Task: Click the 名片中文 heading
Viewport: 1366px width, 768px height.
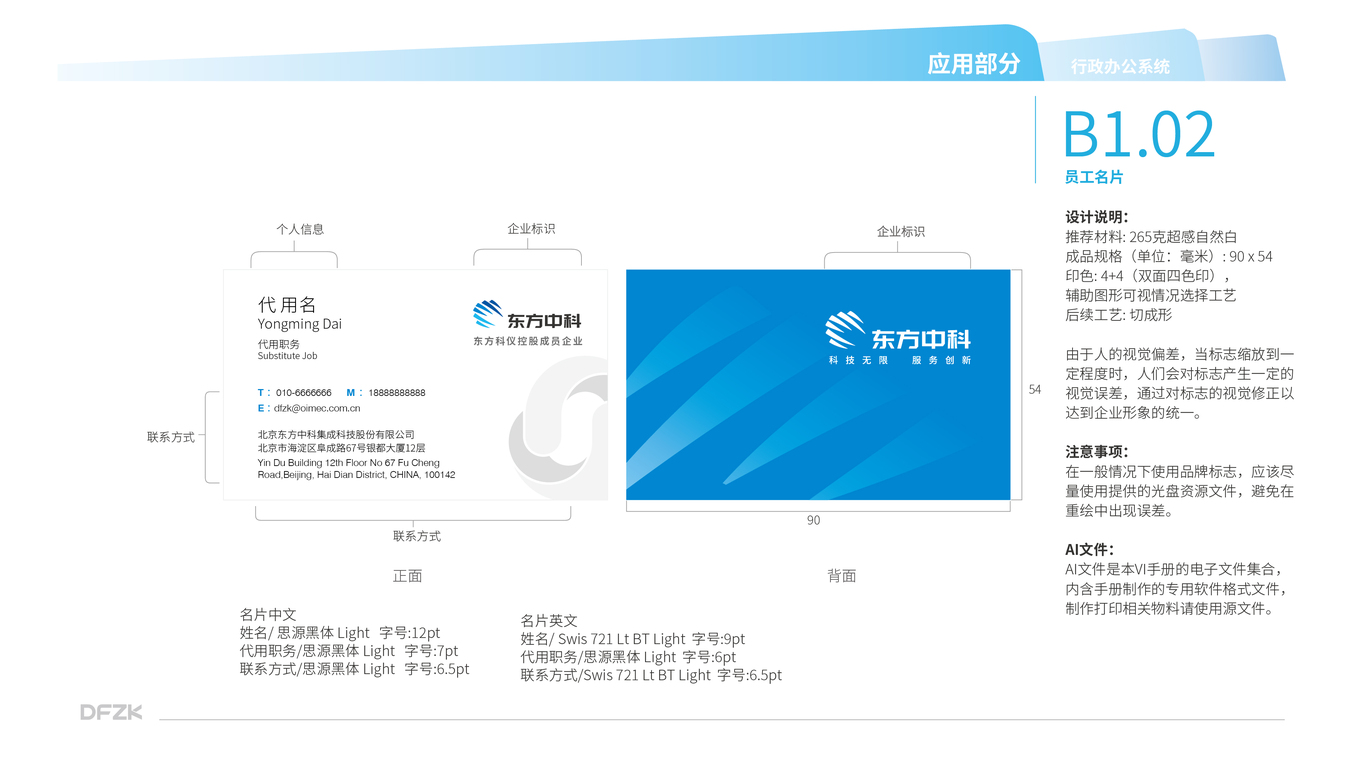Action: pyautogui.click(x=268, y=614)
